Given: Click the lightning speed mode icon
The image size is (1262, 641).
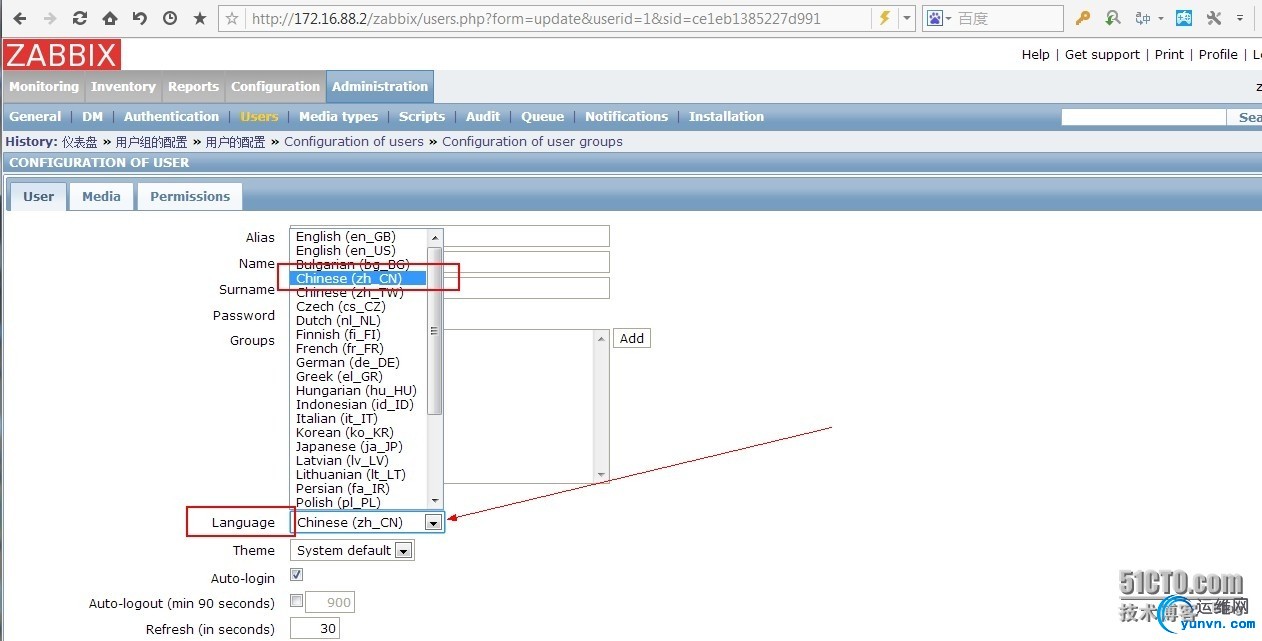Looking at the screenshot, I should [884, 18].
